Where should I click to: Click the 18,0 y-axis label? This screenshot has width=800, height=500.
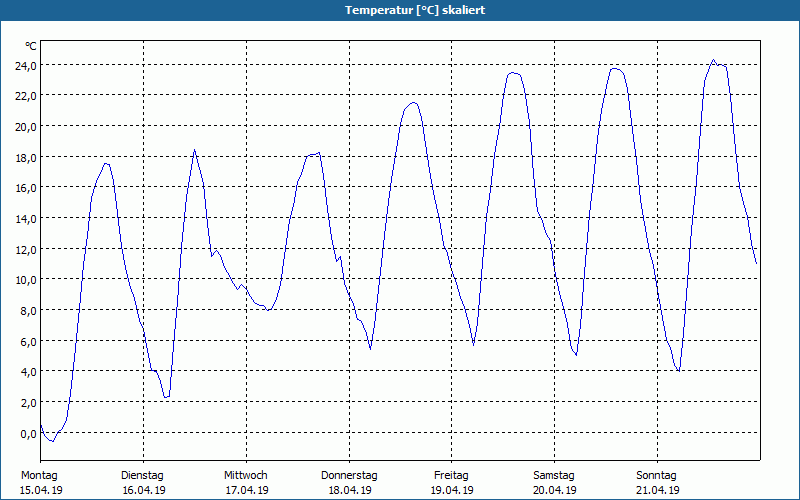26,157
